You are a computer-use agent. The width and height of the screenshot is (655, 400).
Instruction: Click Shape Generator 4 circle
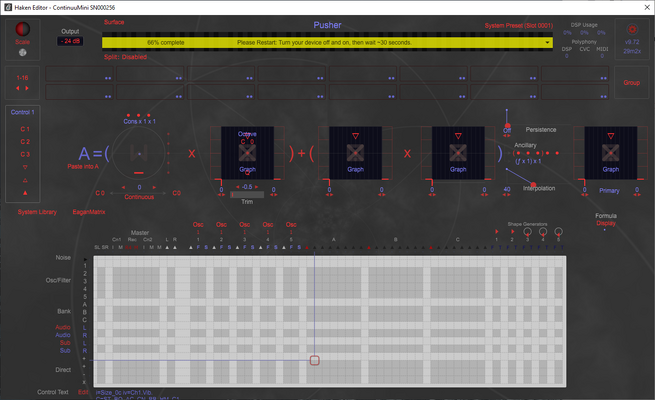(x=543, y=231)
